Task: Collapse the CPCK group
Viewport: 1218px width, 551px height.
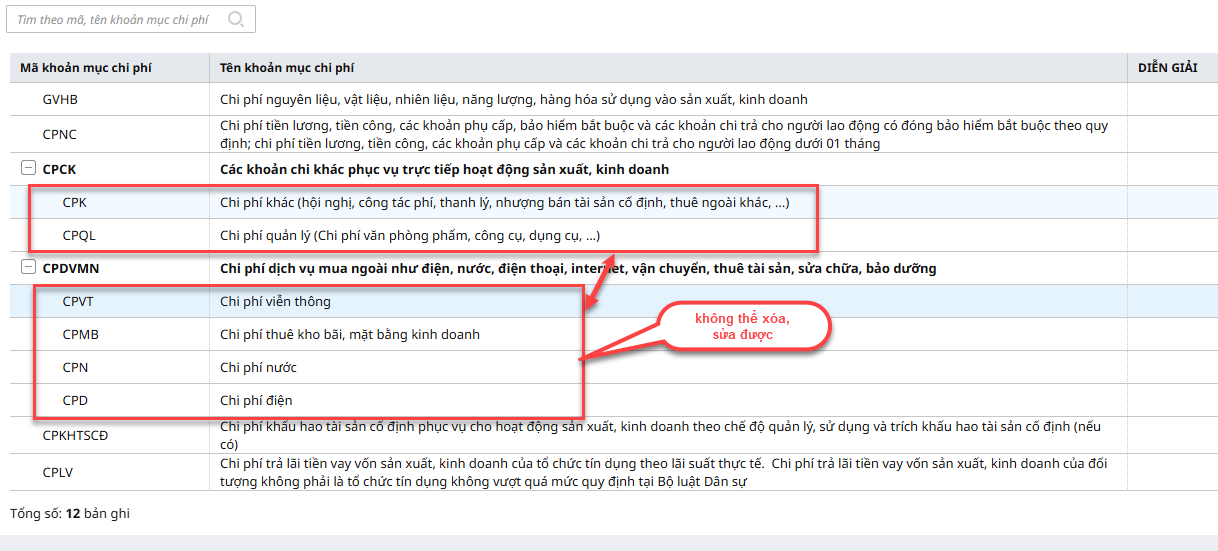Action: pyautogui.click(x=28, y=169)
